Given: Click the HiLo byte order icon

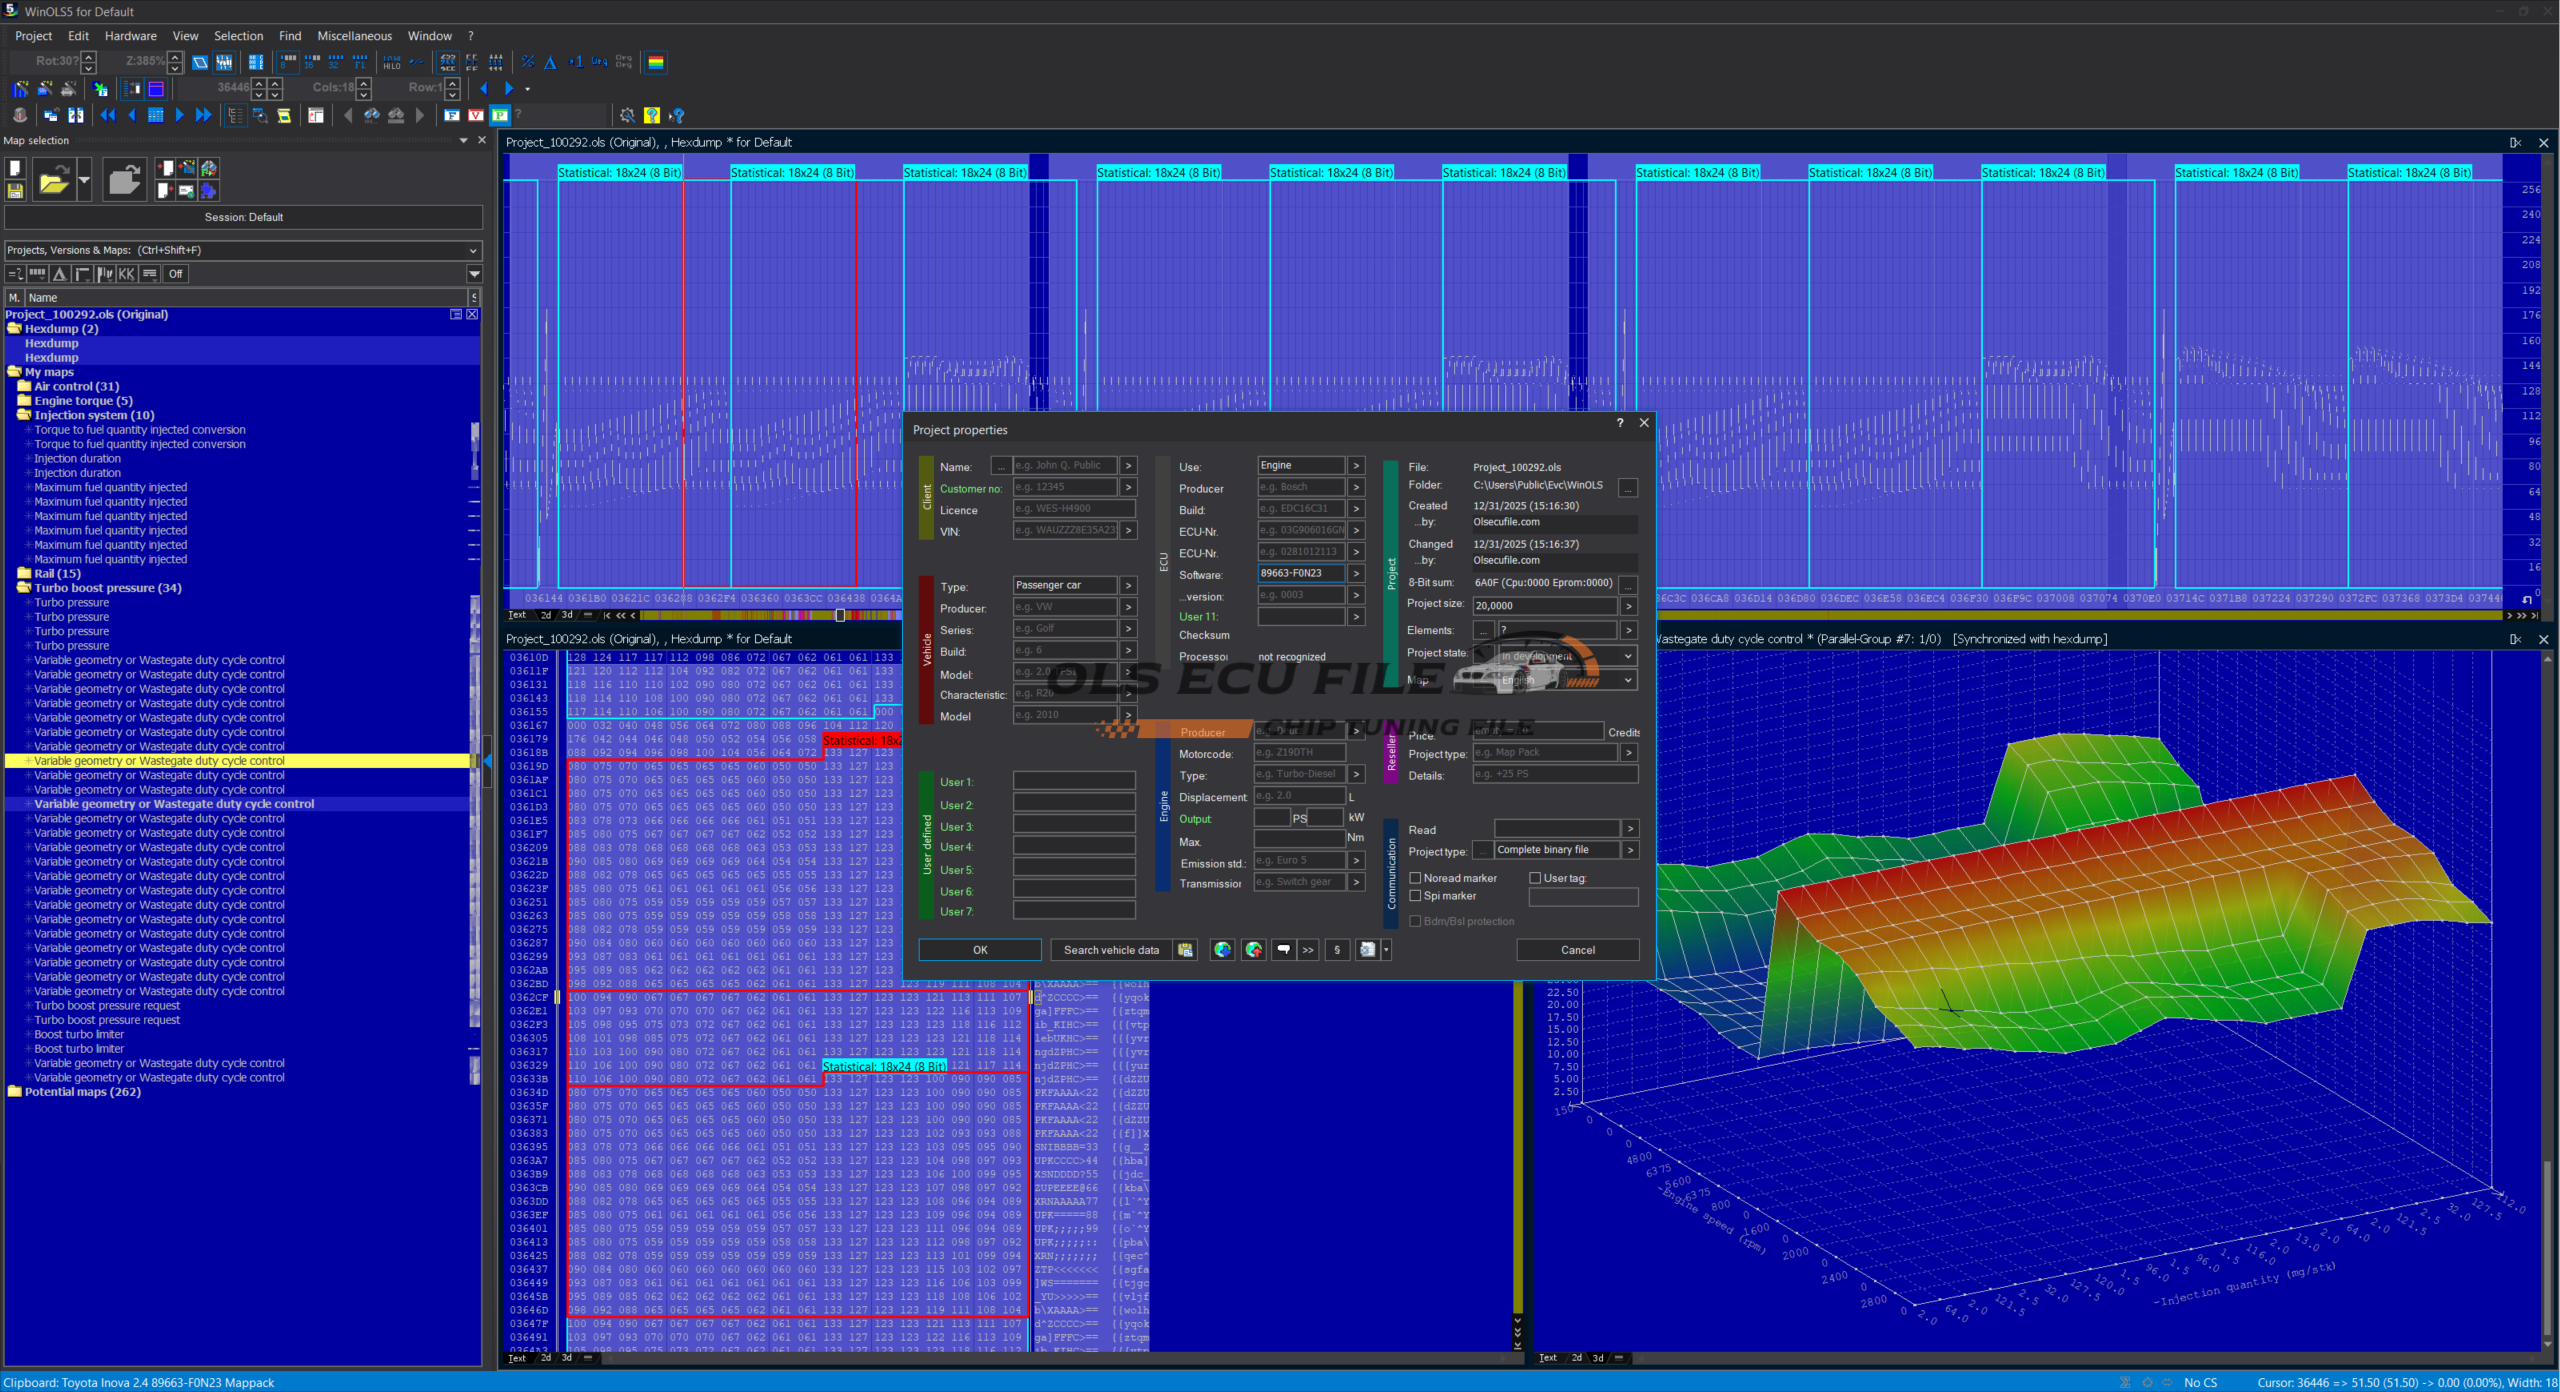Looking at the screenshot, I should 391,62.
